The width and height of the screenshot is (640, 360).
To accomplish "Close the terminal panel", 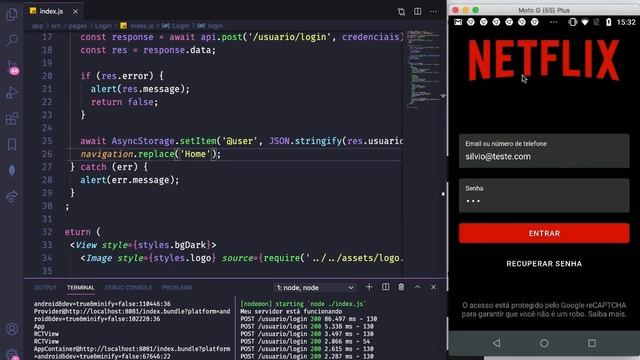I will (433, 287).
